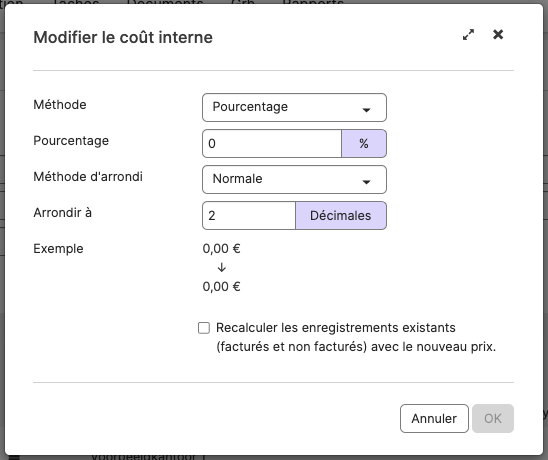The width and height of the screenshot is (548, 460).
Task: Click the Pourcentage value input field
Action: [272, 144]
